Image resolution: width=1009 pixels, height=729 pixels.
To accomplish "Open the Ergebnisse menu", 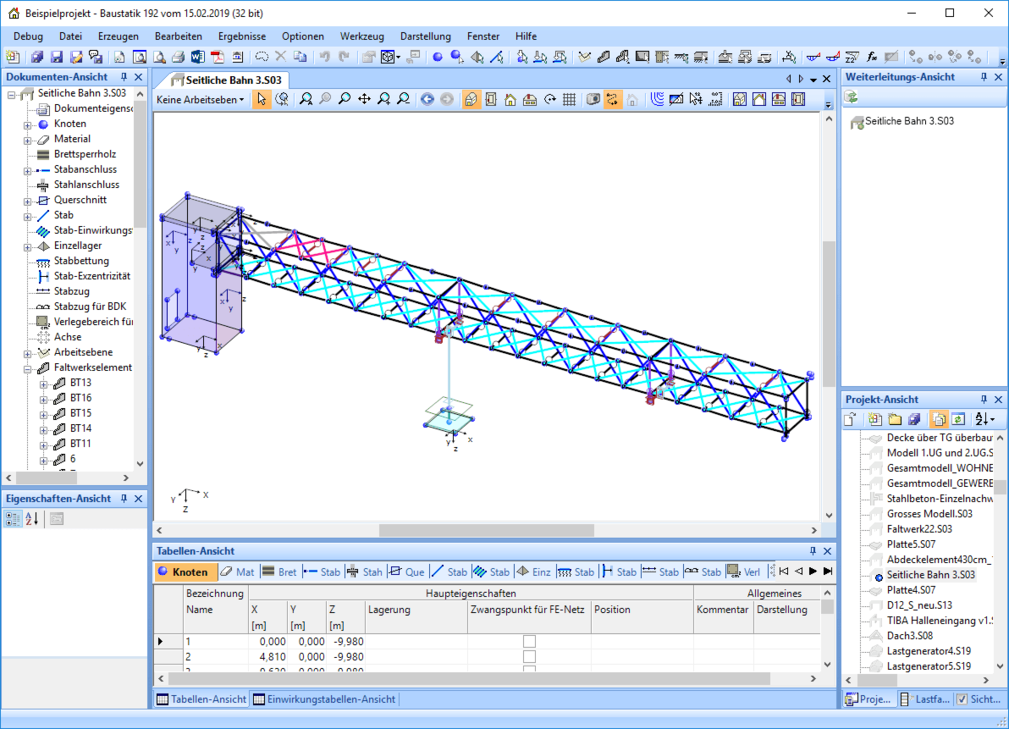I will pos(241,36).
